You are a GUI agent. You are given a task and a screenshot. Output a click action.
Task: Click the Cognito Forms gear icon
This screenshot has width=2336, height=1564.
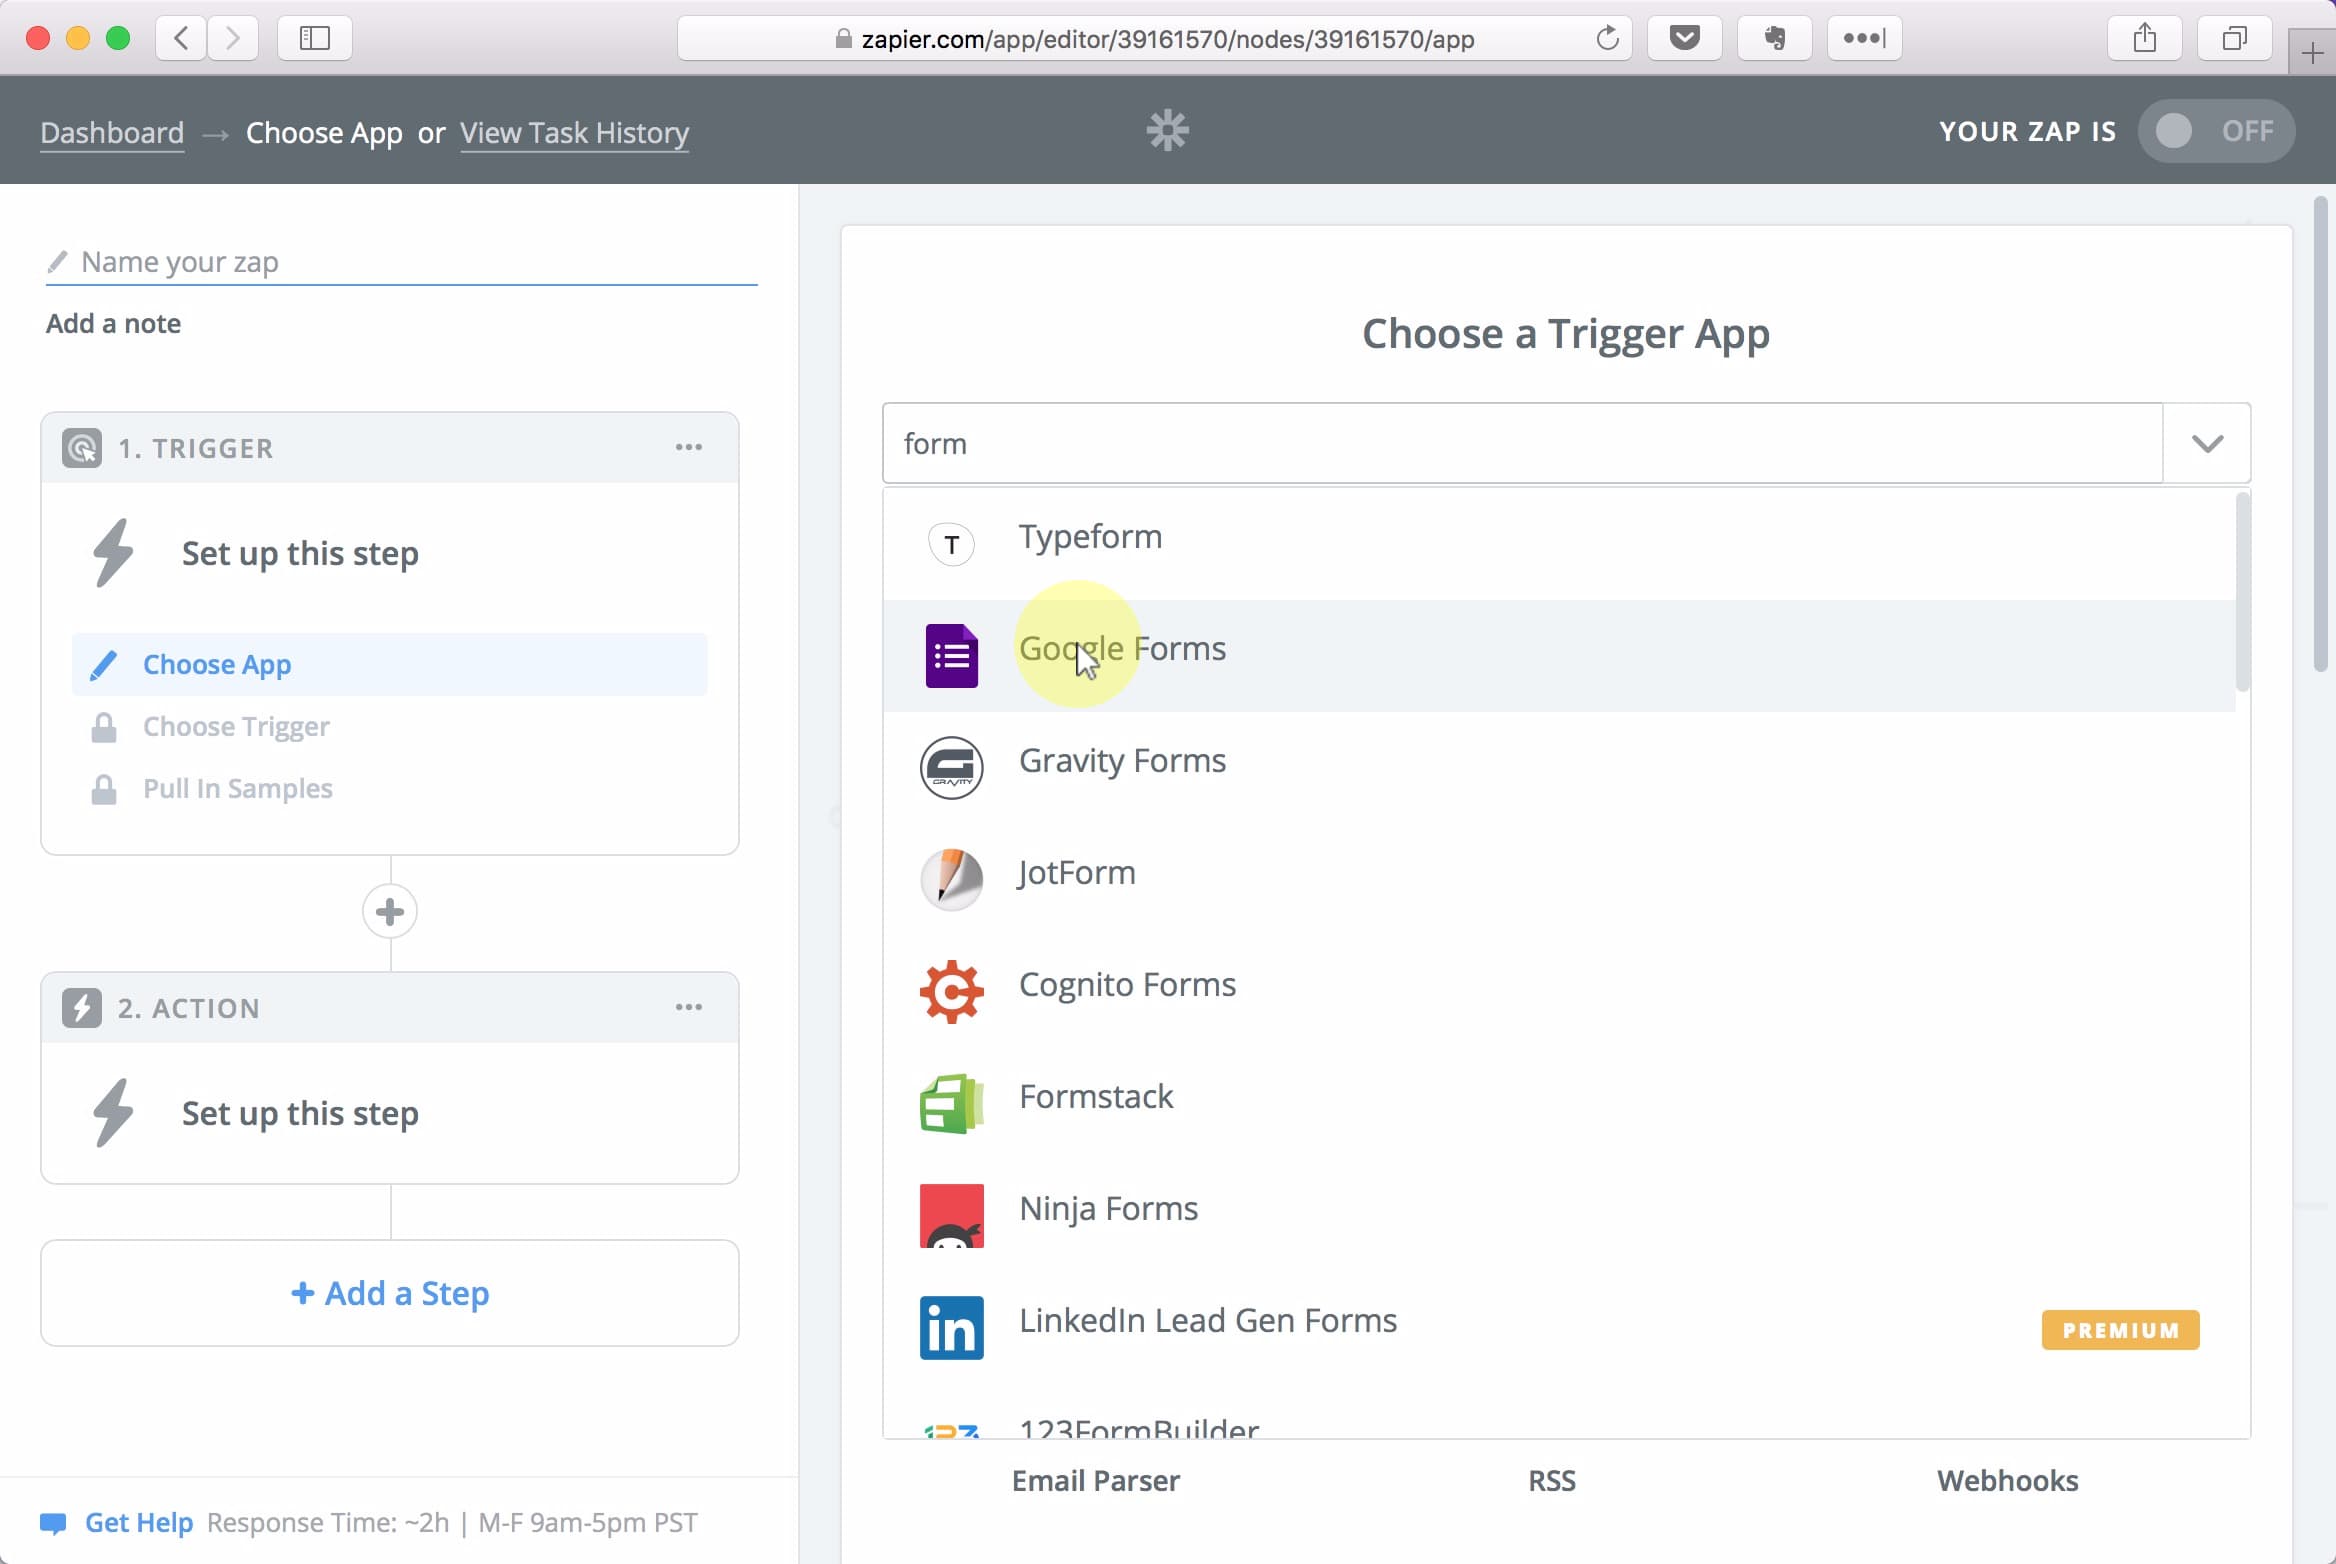point(951,992)
